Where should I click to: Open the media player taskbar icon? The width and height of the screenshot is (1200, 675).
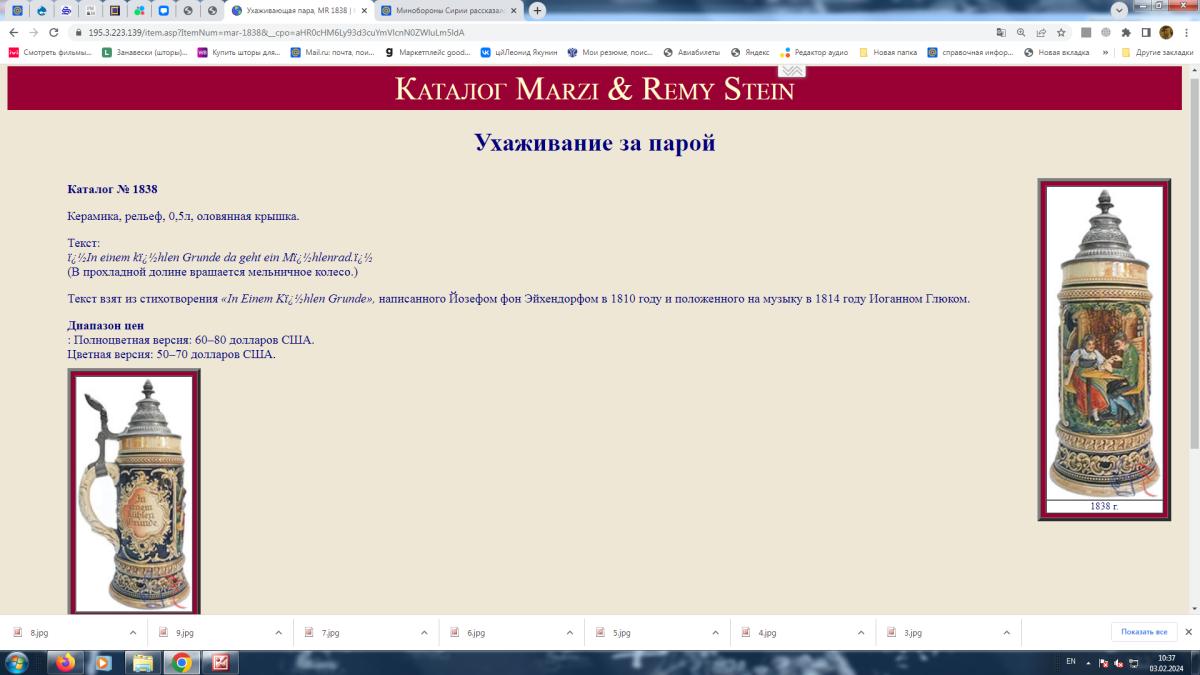tap(103, 662)
